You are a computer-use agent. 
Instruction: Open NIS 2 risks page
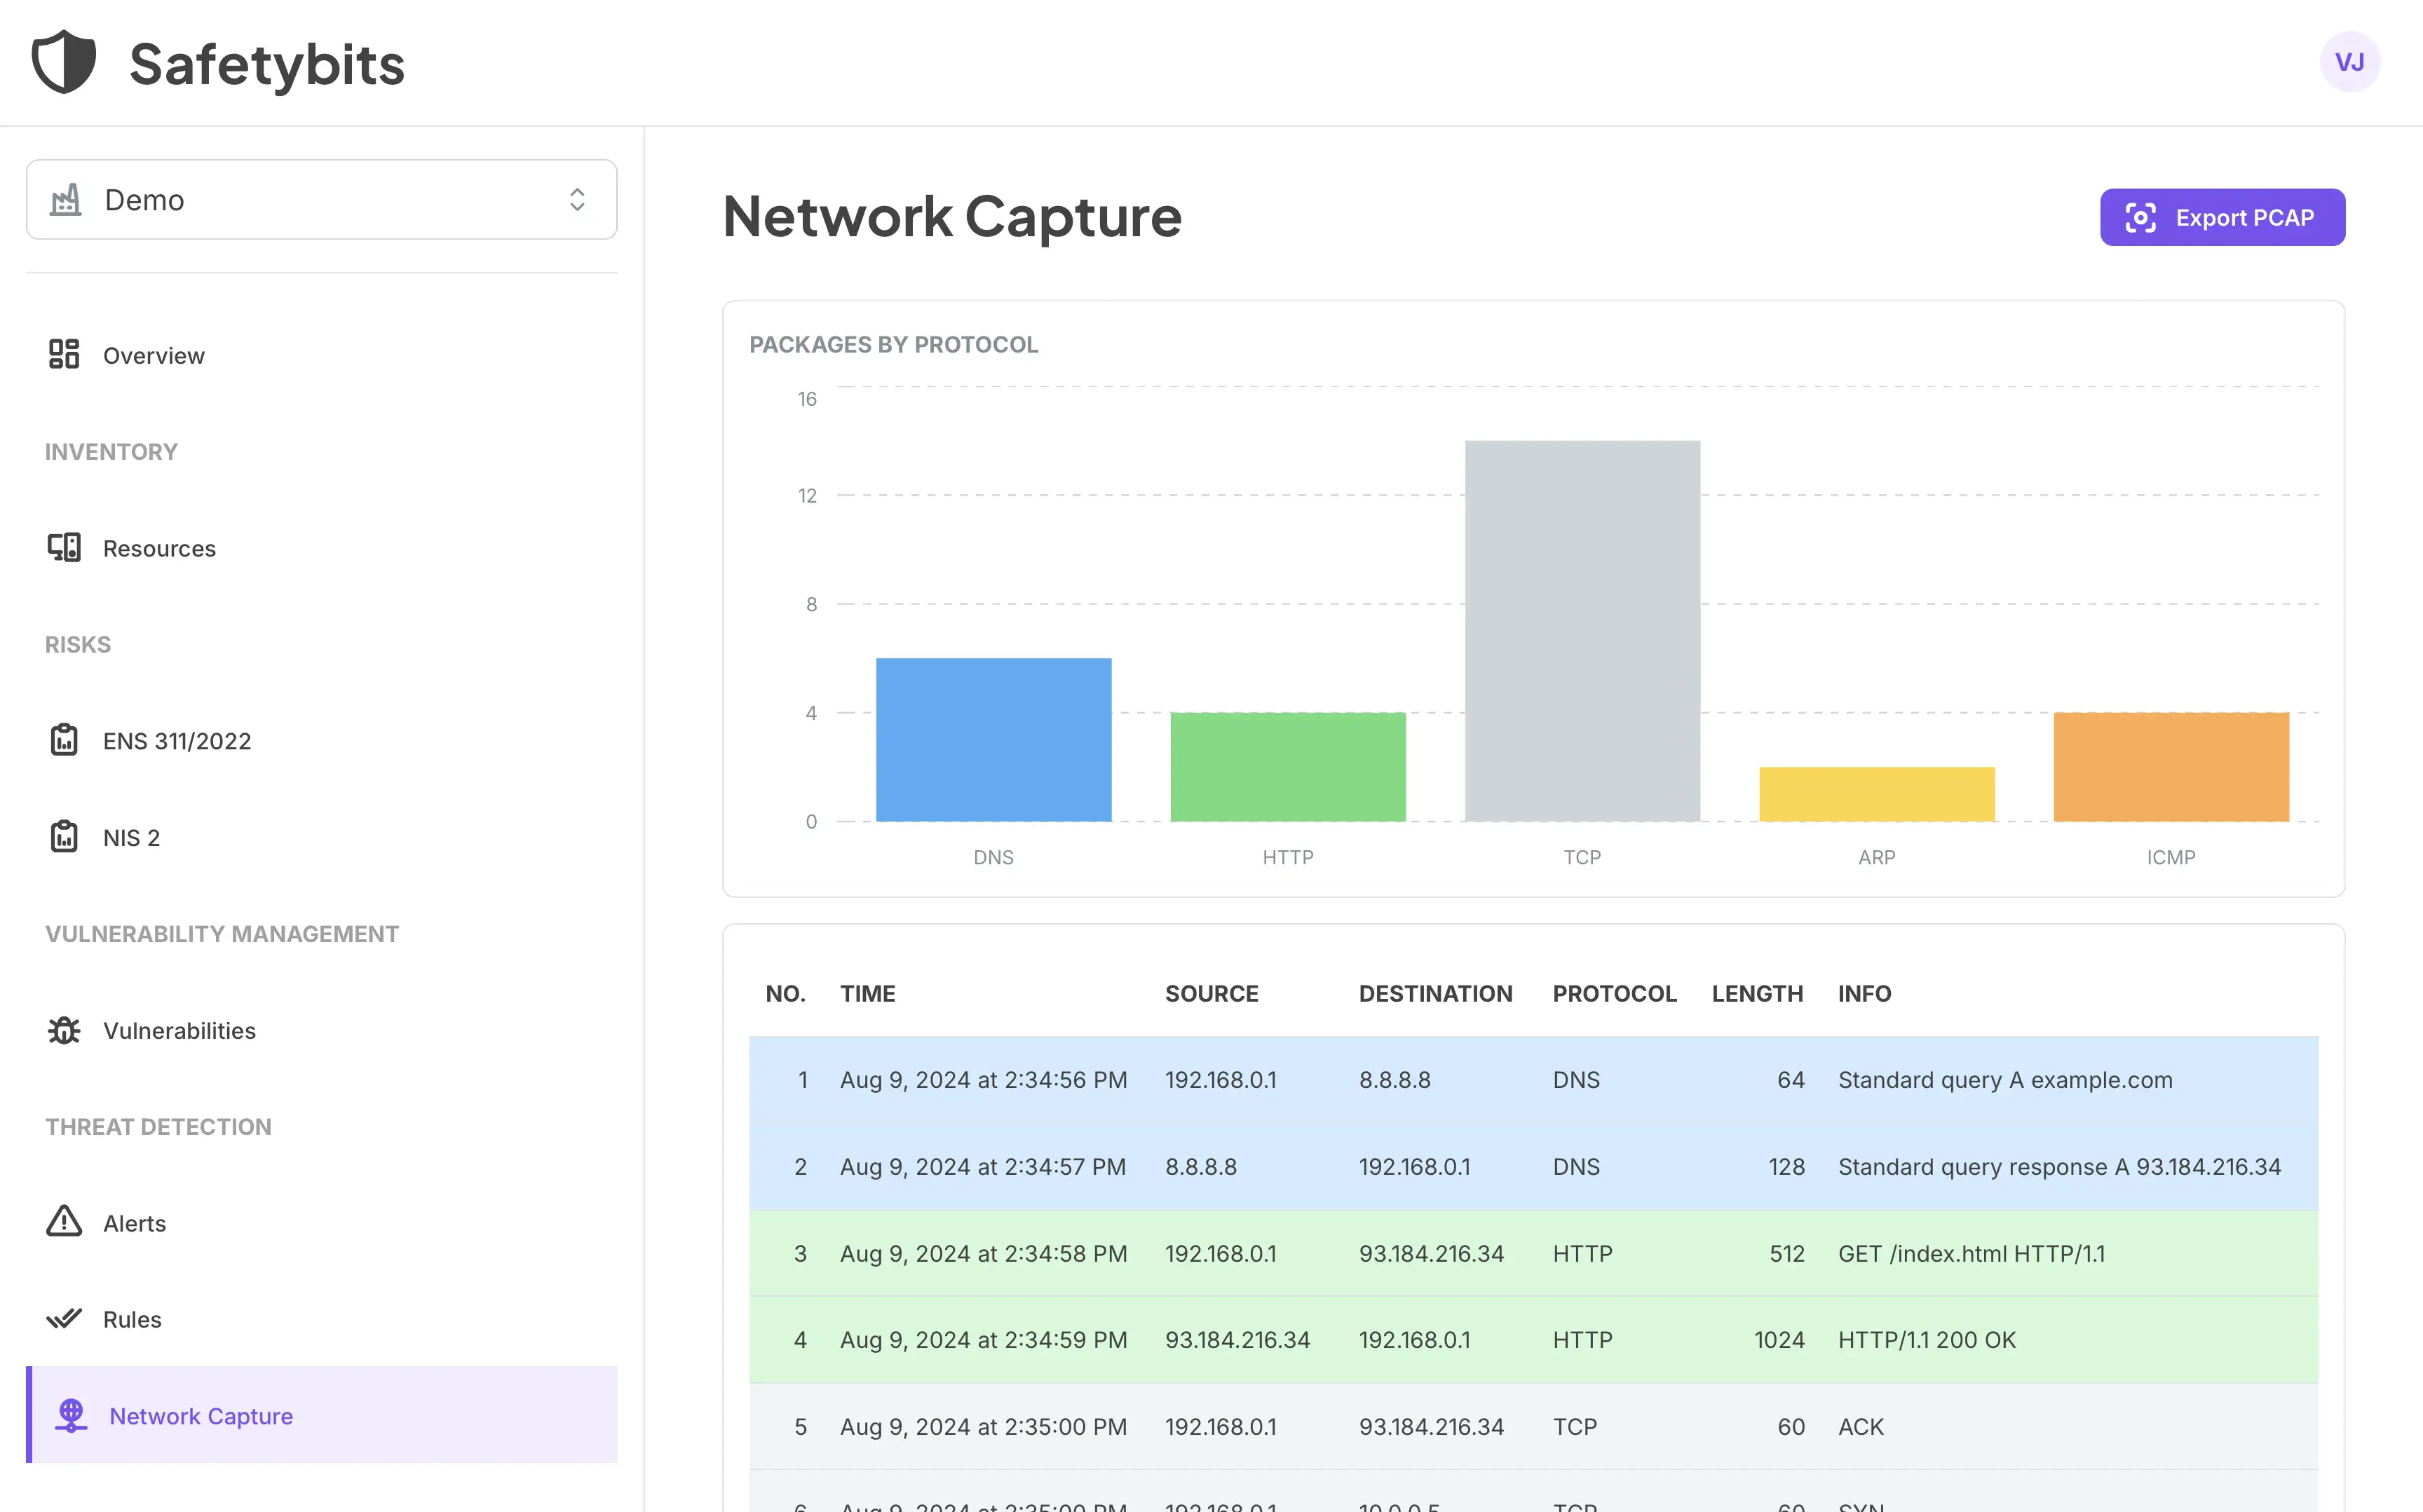tap(132, 838)
